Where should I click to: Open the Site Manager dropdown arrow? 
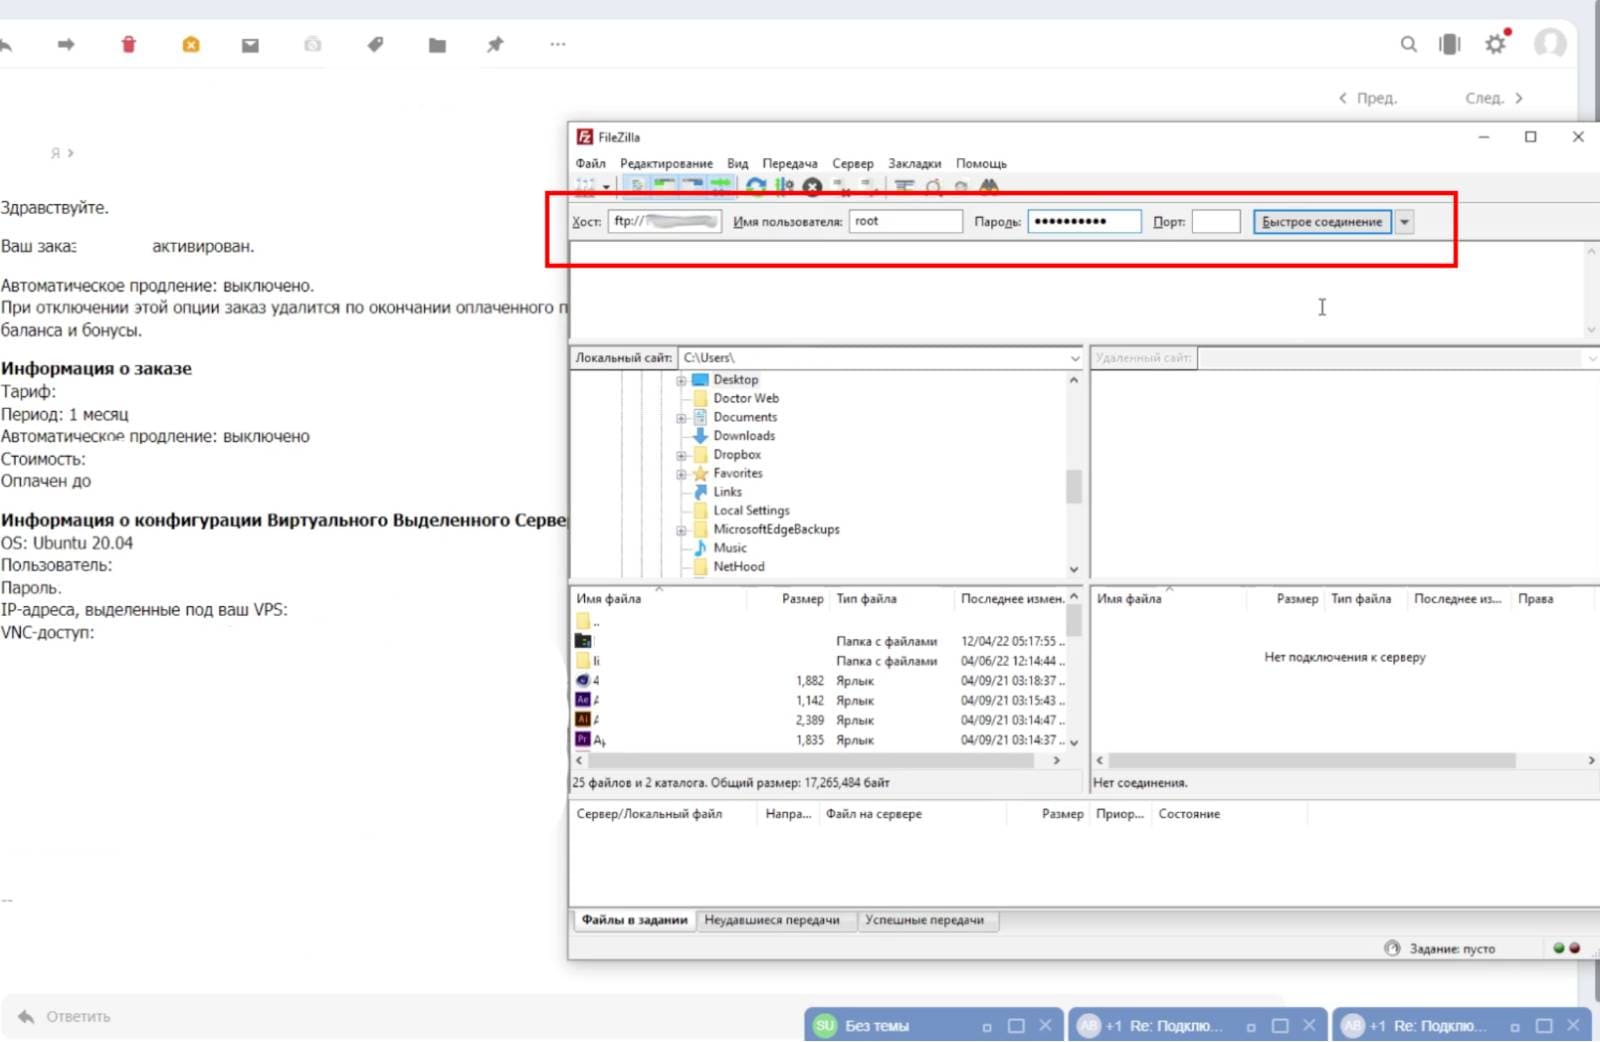[x=606, y=186]
